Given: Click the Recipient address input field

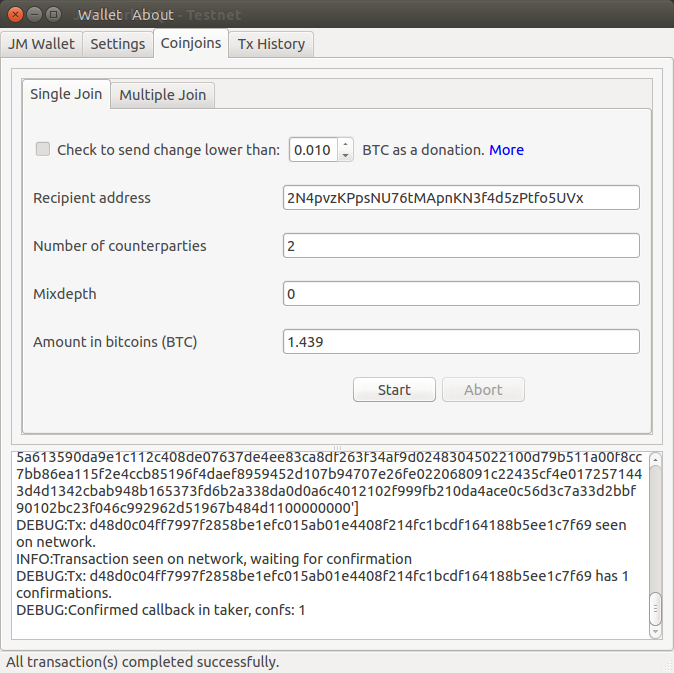Looking at the screenshot, I should pos(461,198).
